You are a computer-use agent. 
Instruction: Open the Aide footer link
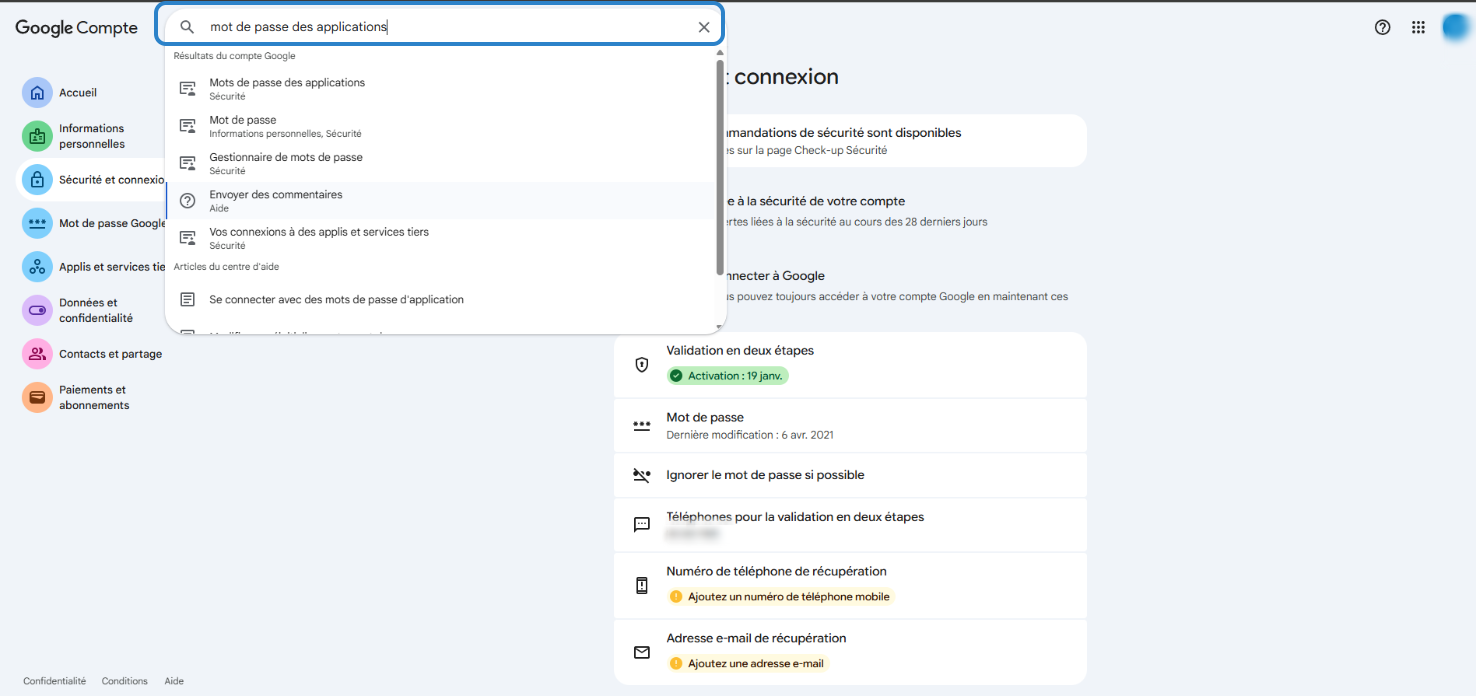[x=174, y=681]
